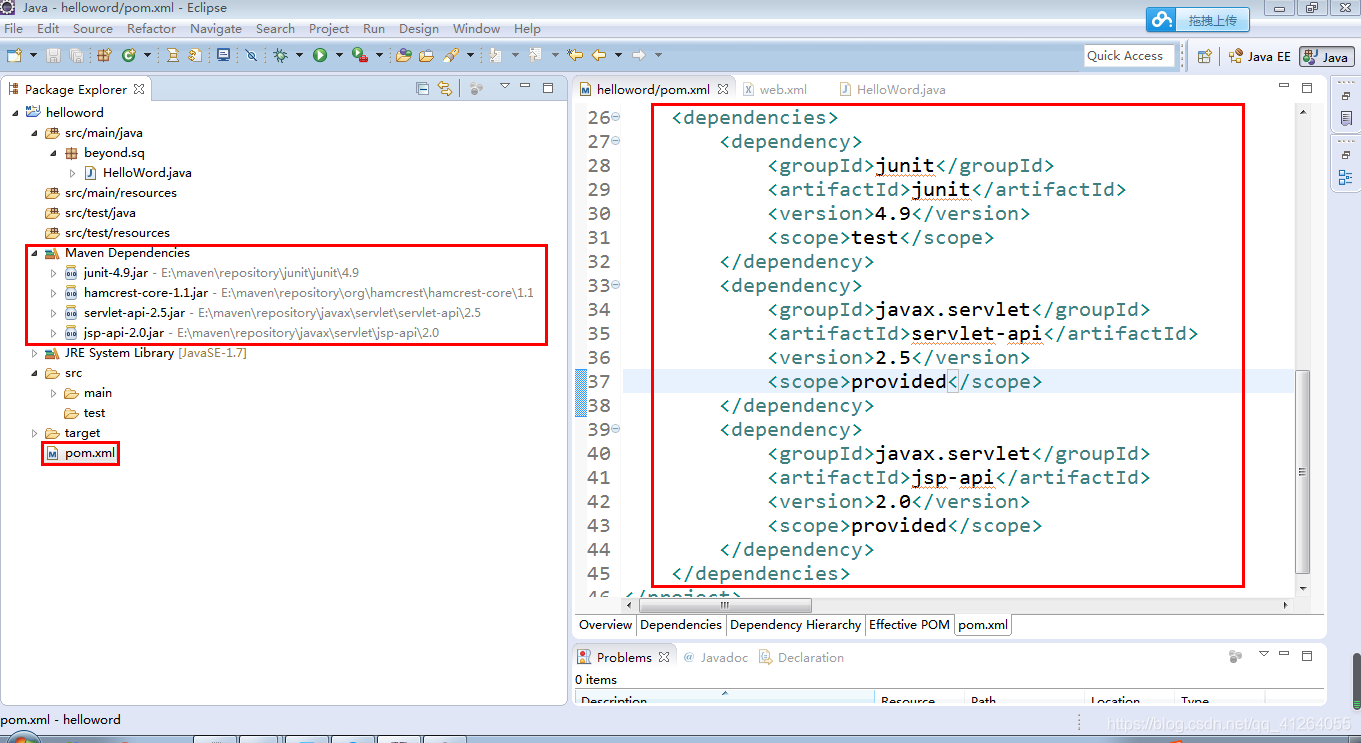The height and width of the screenshot is (743, 1361).
Task: Open the dropdown next to the Run icon
Action: point(339,55)
